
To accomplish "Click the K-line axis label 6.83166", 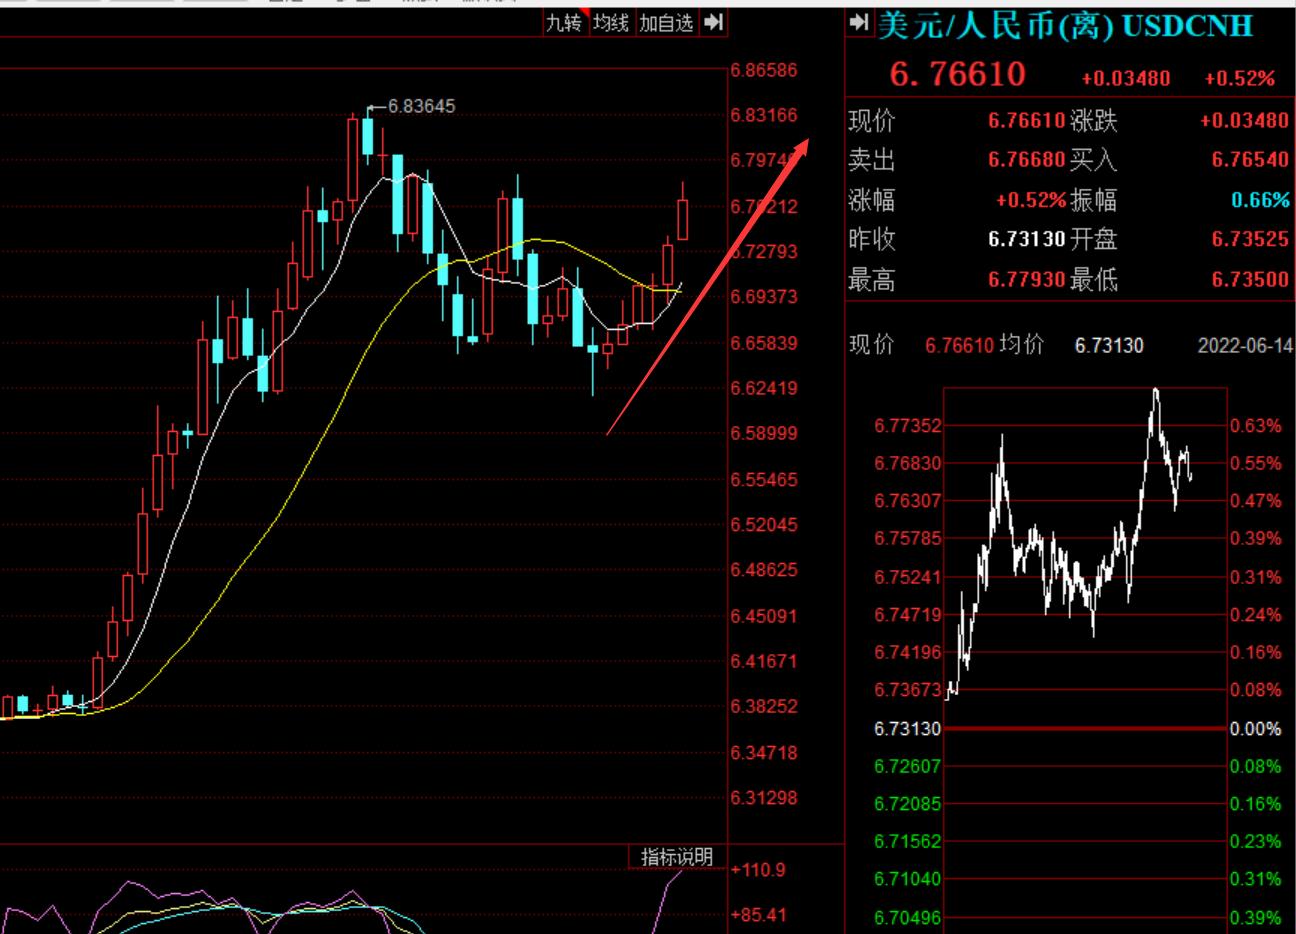I will point(764,115).
